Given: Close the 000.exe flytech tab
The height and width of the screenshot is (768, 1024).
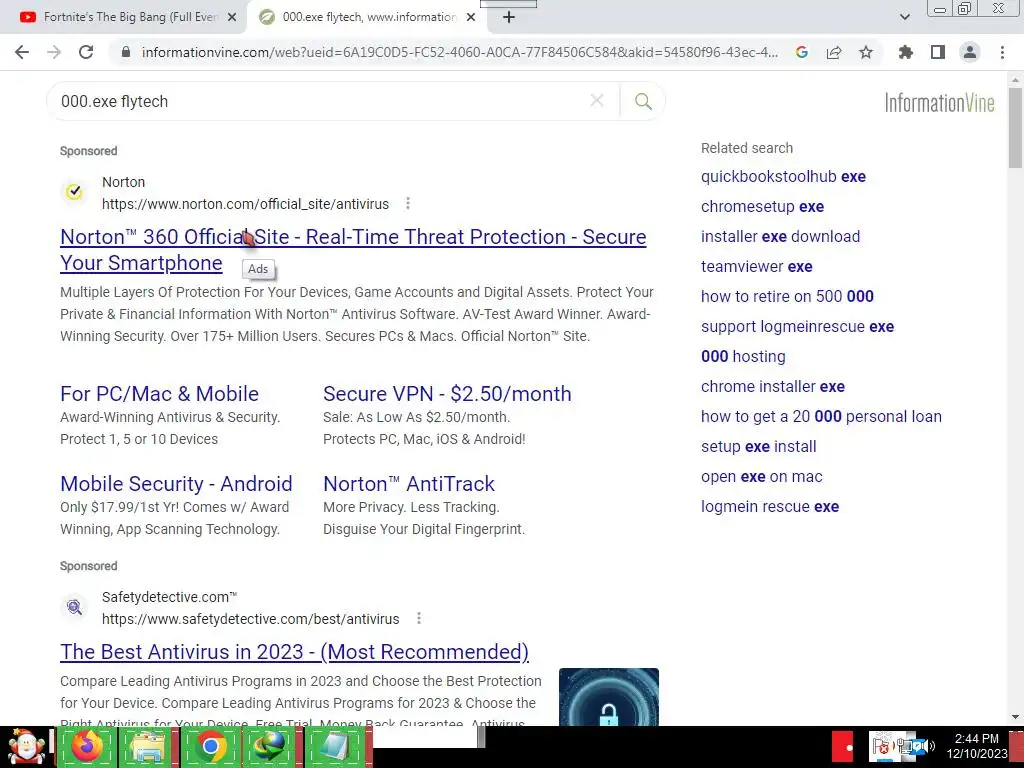Looking at the screenshot, I should point(471,18).
